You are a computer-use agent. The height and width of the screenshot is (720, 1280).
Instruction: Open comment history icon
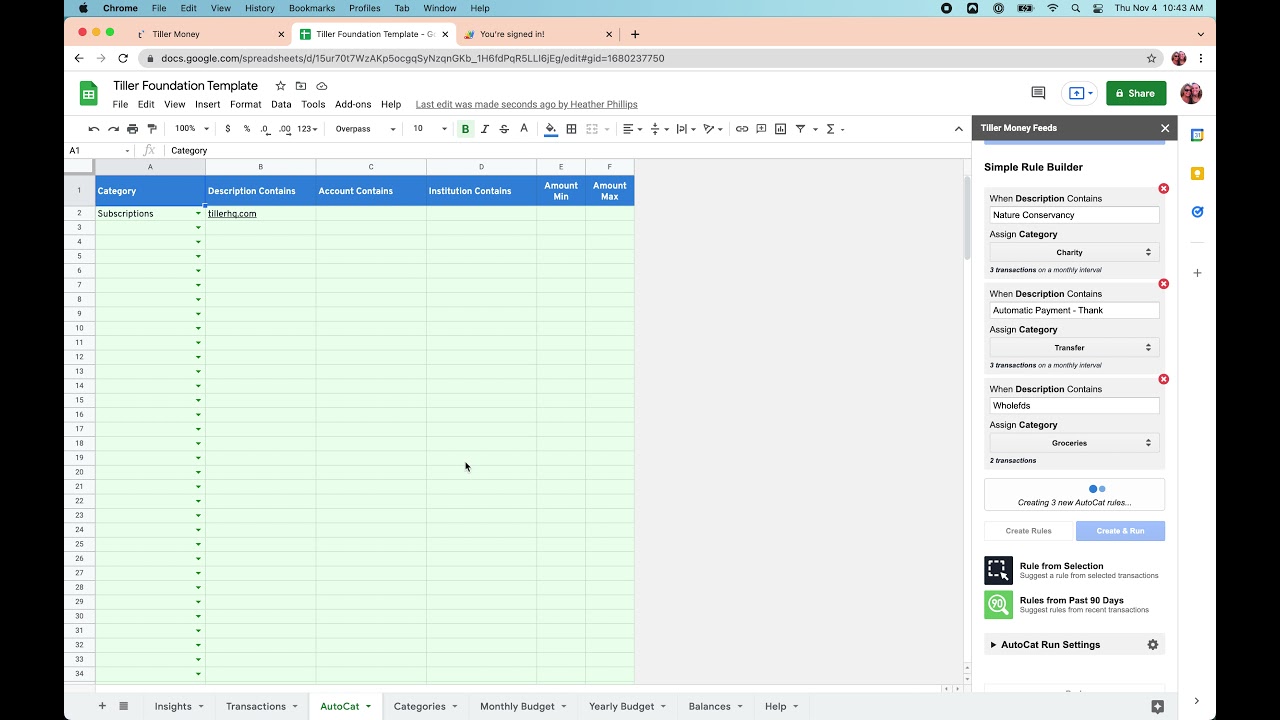point(1038,93)
